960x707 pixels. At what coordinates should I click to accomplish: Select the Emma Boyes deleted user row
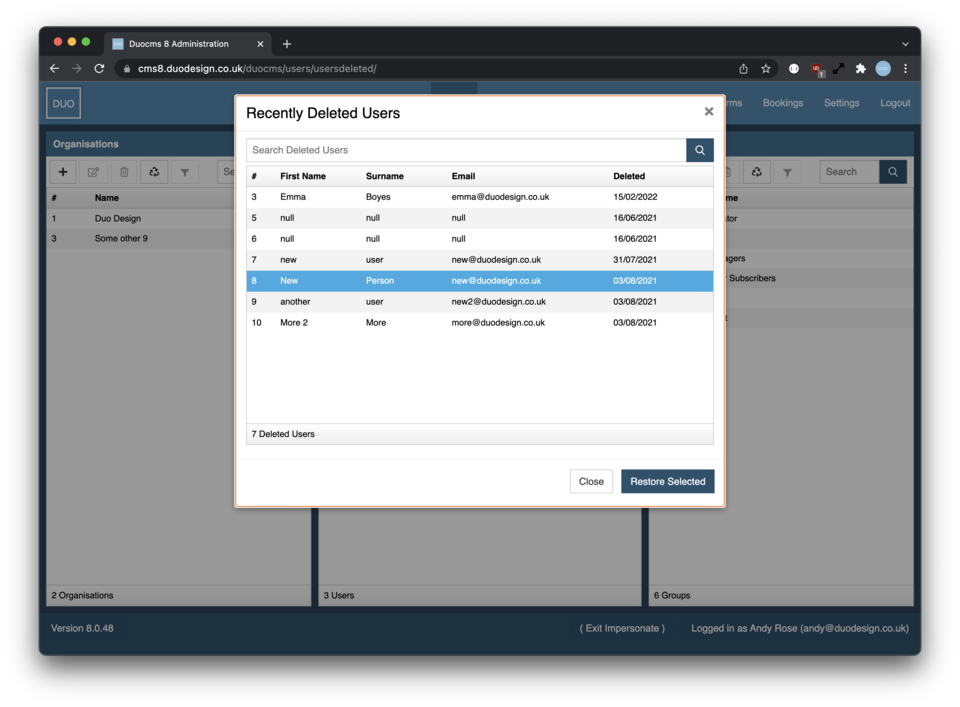480,197
